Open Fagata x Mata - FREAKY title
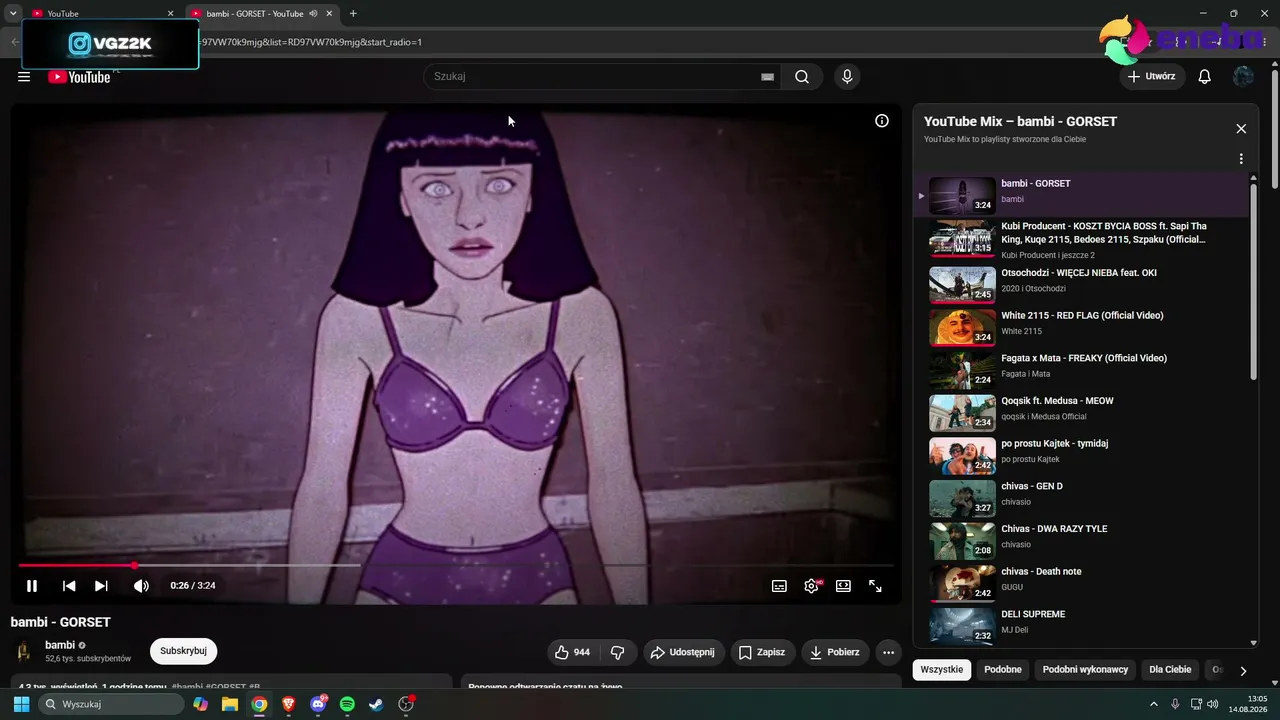This screenshot has height=720, width=1280. pyautogui.click(x=1084, y=358)
